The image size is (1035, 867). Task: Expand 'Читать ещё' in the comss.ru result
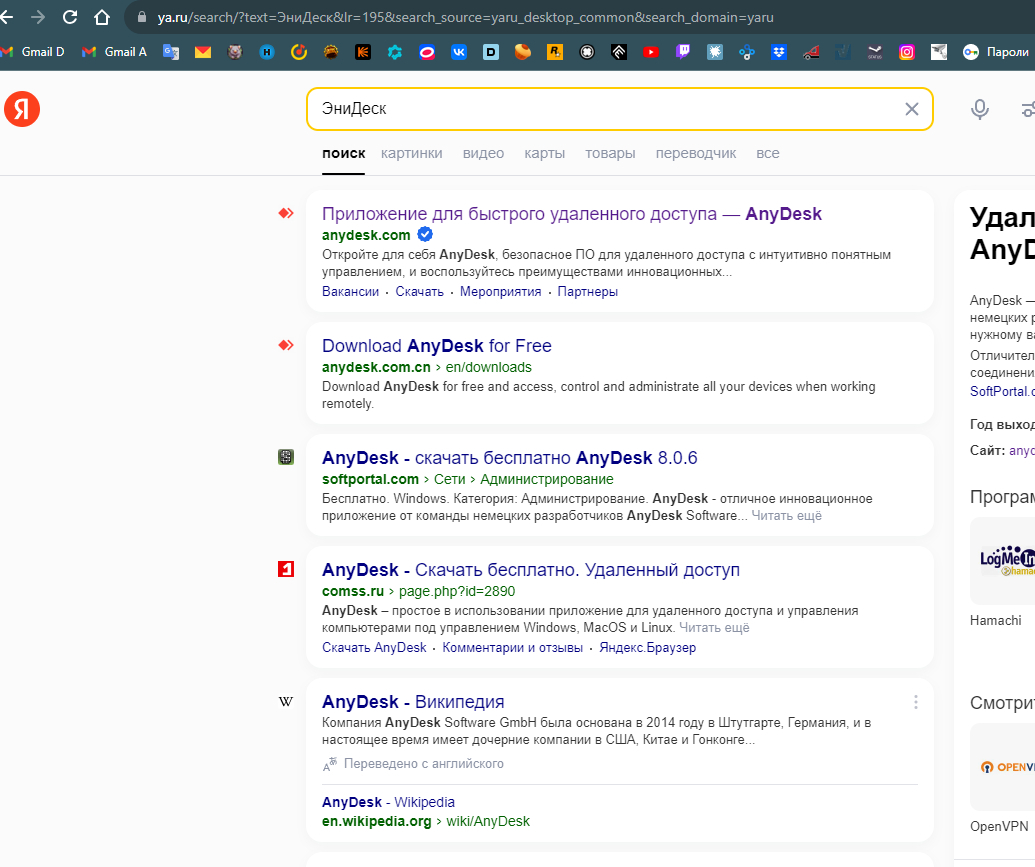click(714, 627)
